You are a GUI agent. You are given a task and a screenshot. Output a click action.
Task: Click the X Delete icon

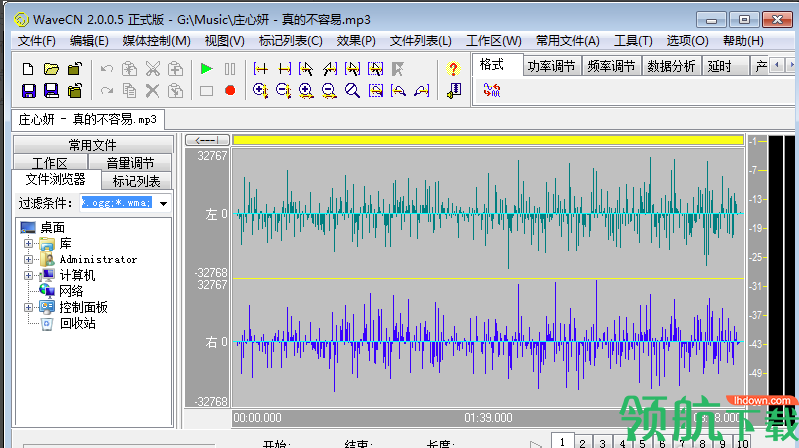tap(152, 91)
